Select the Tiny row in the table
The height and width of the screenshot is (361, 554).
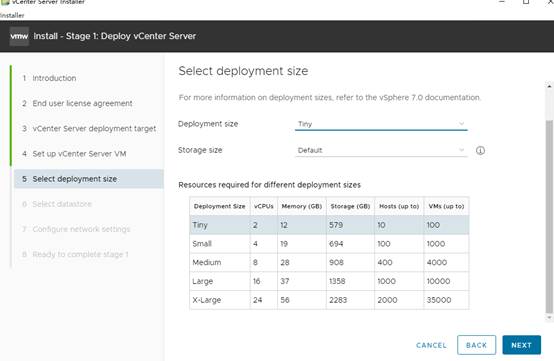tap(329, 225)
